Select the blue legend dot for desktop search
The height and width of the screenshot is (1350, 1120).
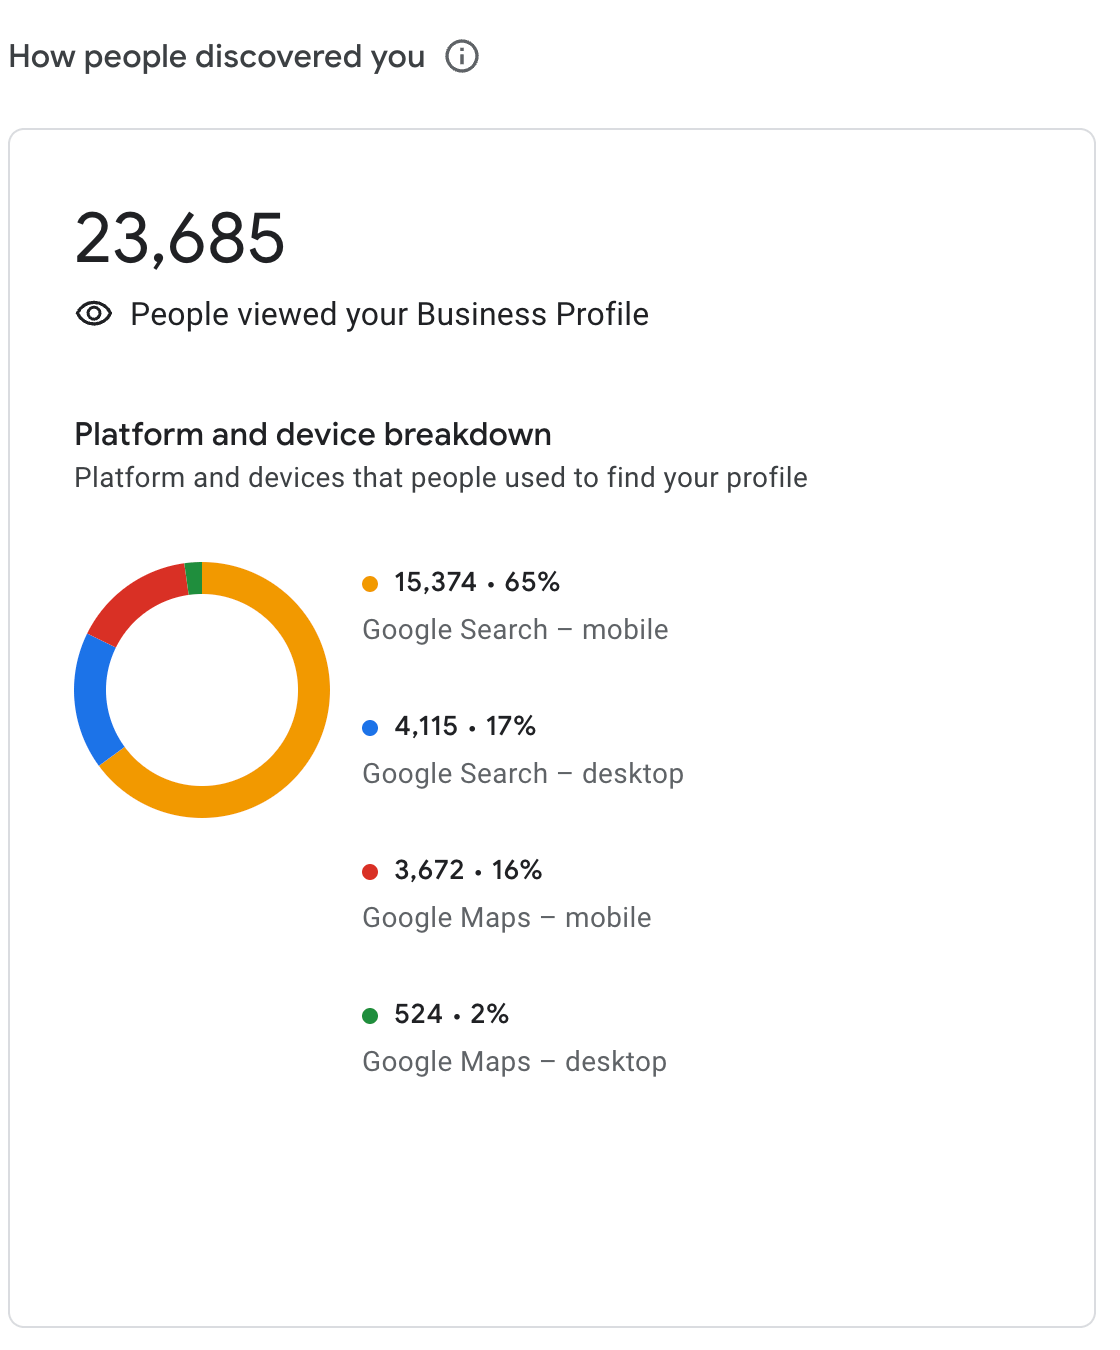[x=371, y=726]
